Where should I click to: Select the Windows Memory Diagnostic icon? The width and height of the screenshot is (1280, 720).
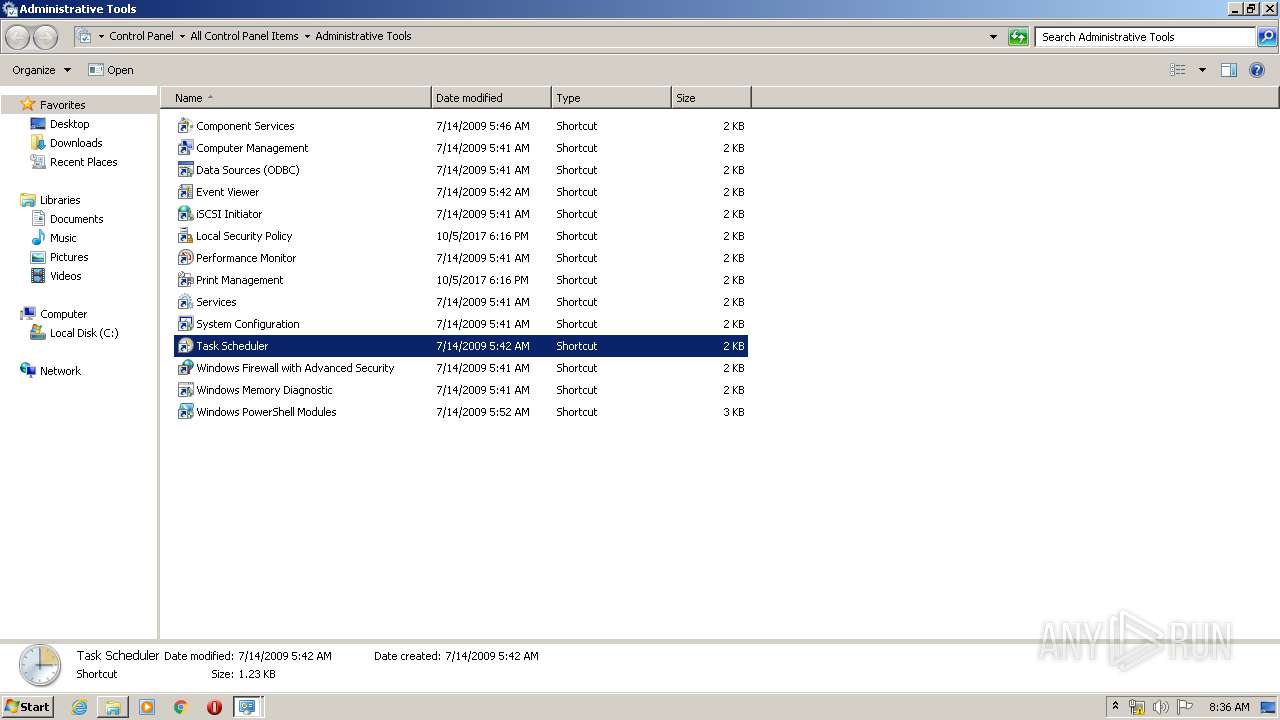coord(185,390)
